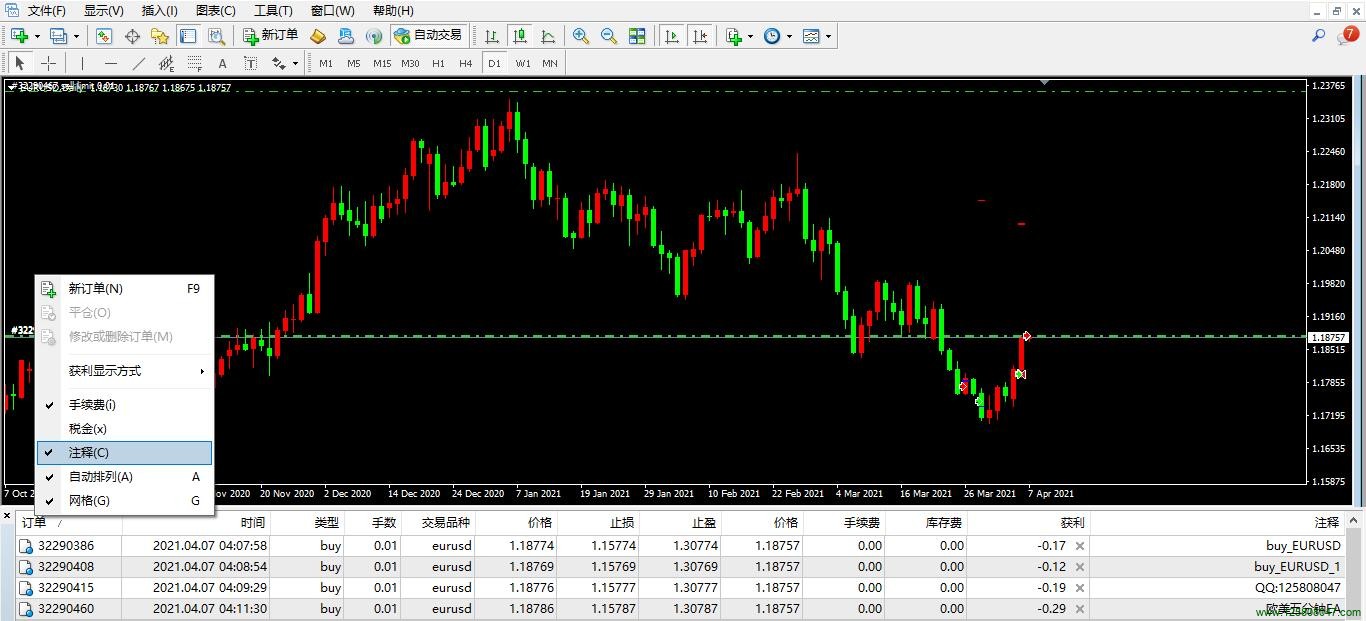Zoom in on the chart
This screenshot has width=1366, height=621.
click(581, 36)
